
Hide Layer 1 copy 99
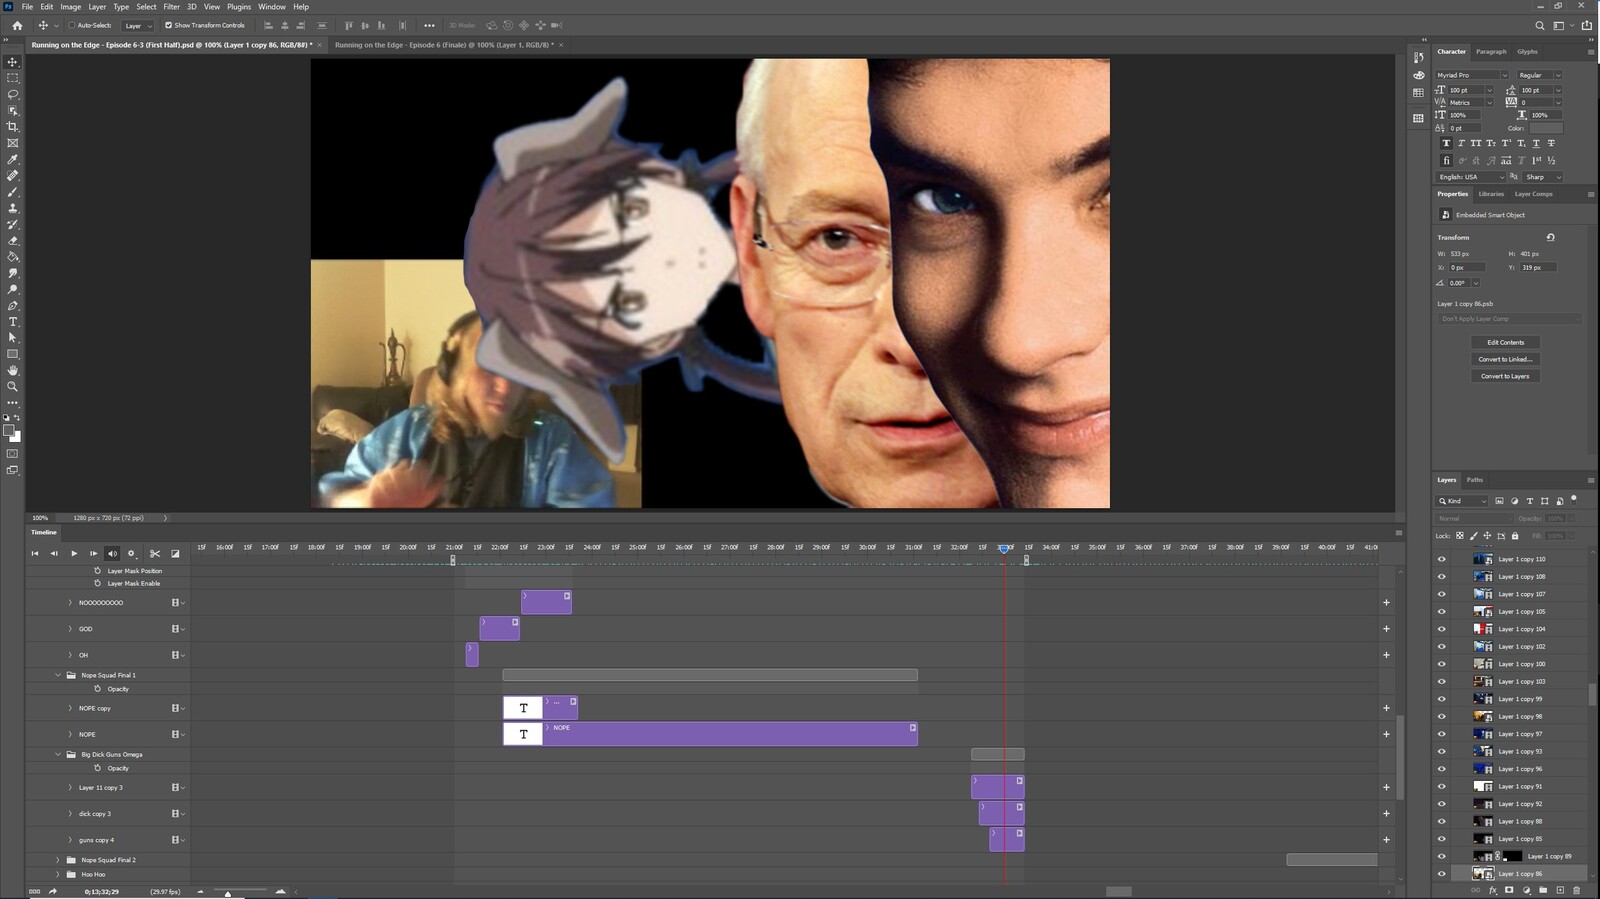[x=1441, y=699]
